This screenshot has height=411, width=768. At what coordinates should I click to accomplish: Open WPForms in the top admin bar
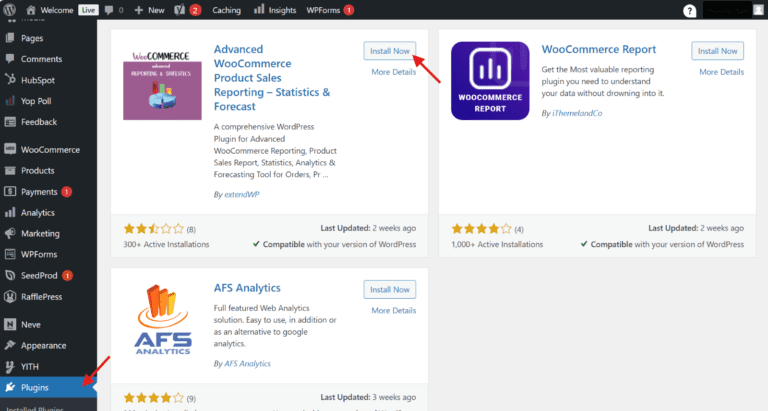point(323,10)
